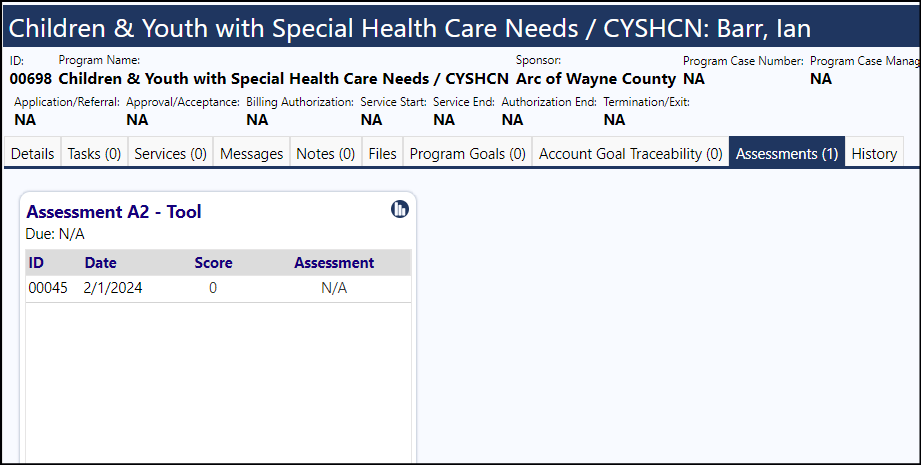The width and height of the screenshot is (921, 465).
Task: Open Account Goal Traceability (0) tab
Action: (630, 154)
